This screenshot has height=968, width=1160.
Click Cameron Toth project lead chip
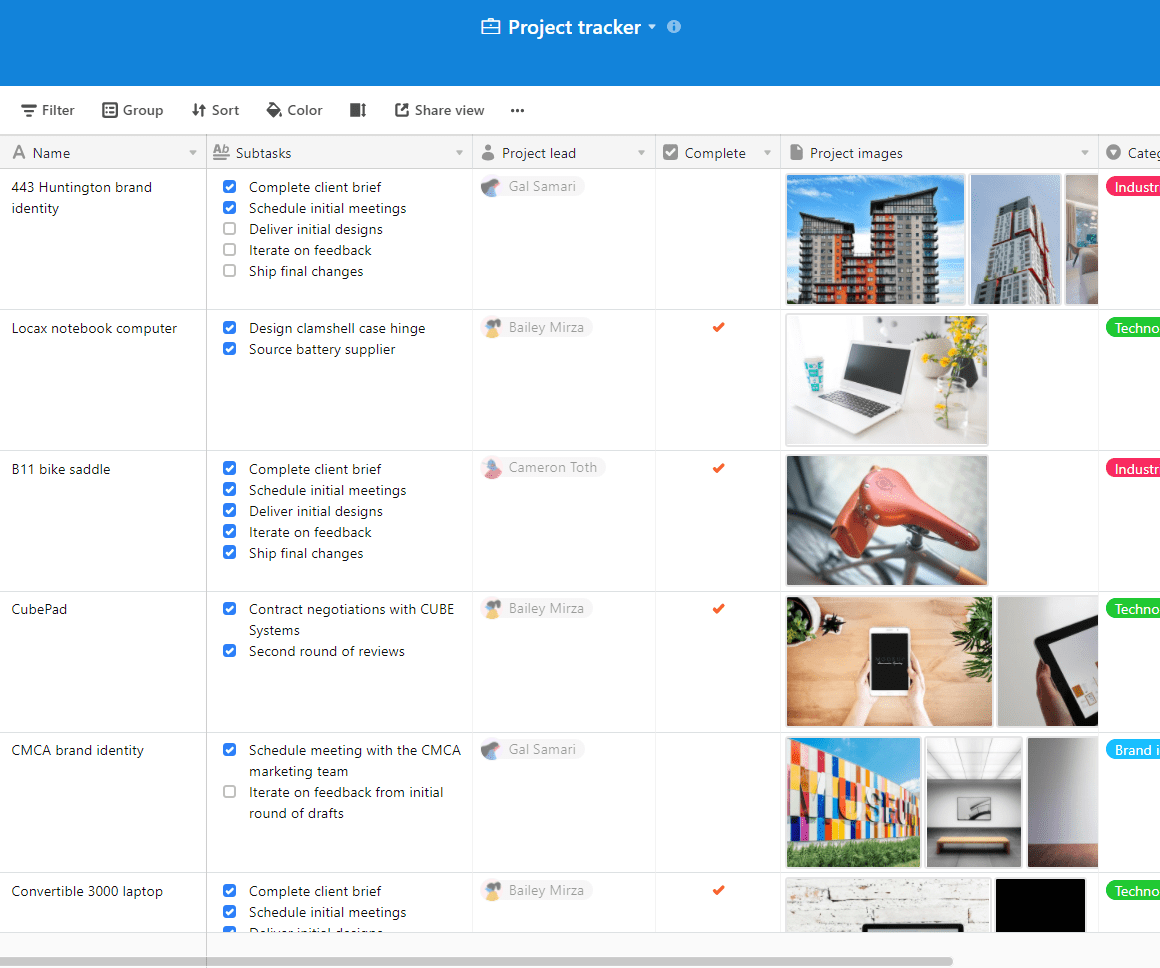543,467
